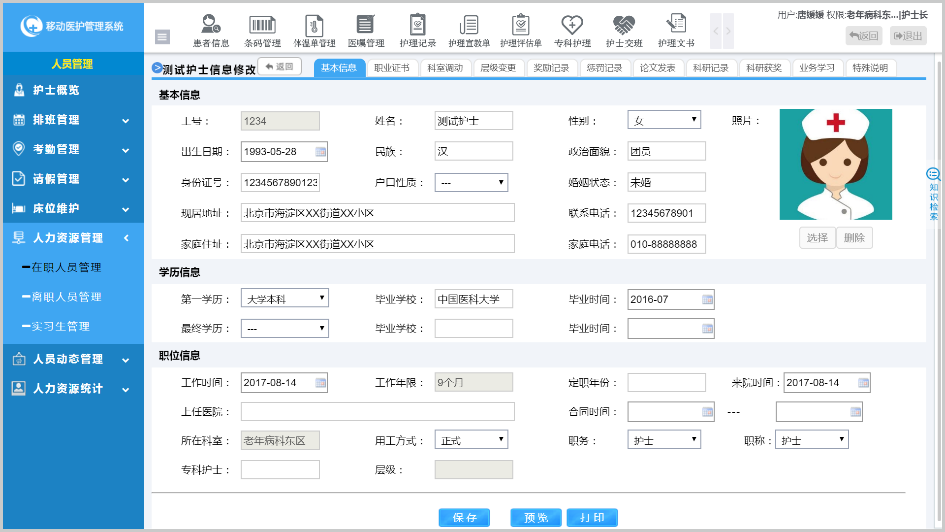
Task: Click the 上任医院 input field
Action: [377, 412]
